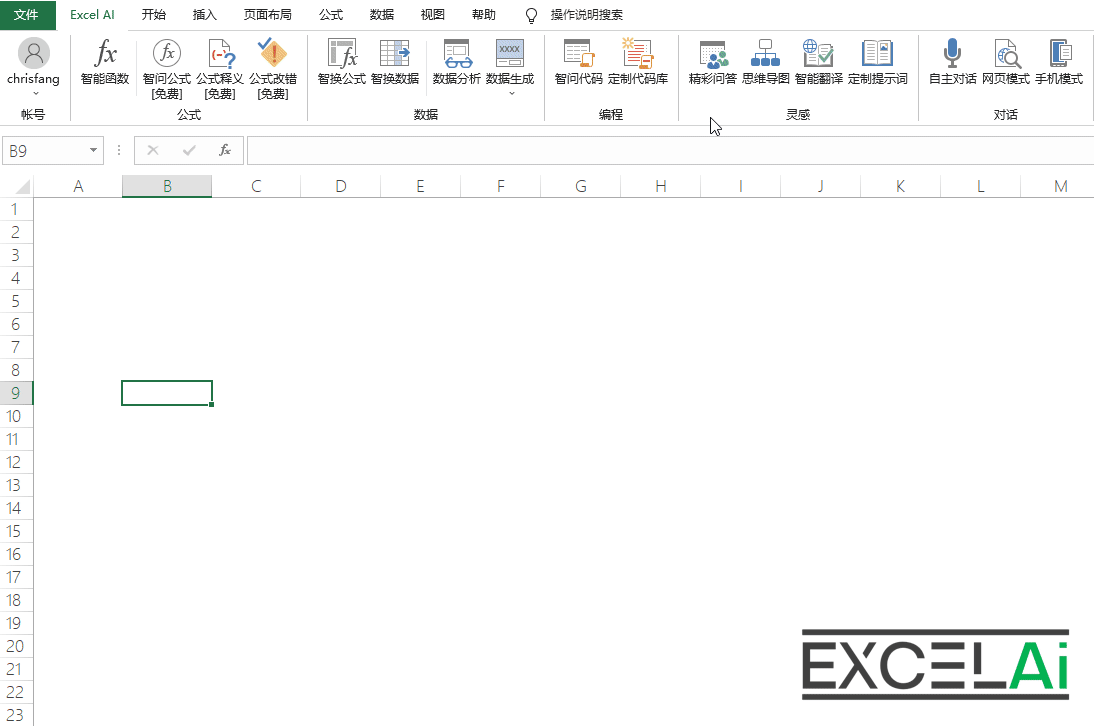Click the 操作说明搜索 search box

click(x=586, y=15)
